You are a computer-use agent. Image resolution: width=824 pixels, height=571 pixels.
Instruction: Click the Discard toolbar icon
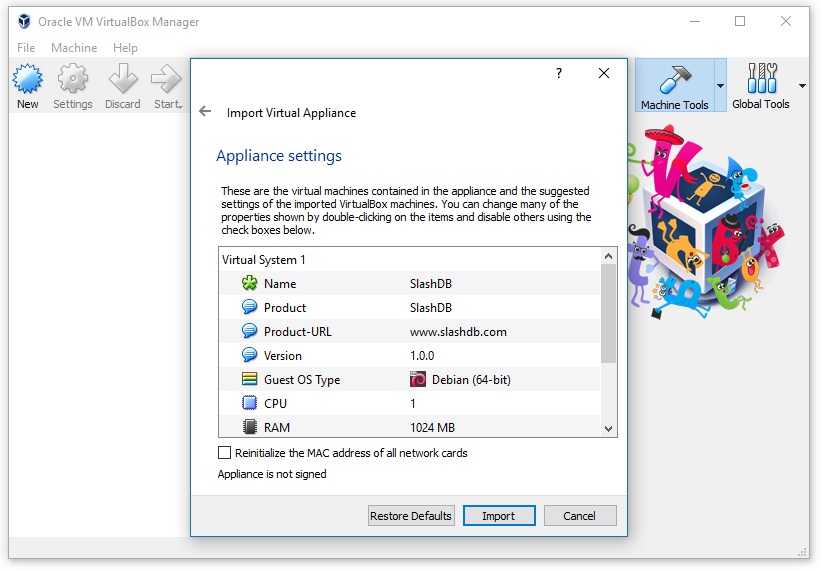coord(123,80)
